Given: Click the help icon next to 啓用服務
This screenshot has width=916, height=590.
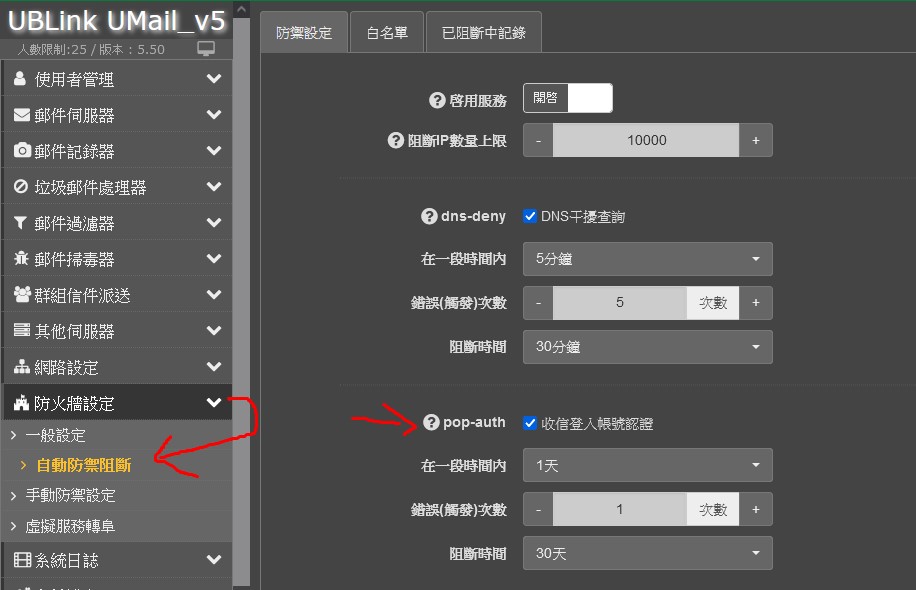Looking at the screenshot, I should (x=436, y=100).
